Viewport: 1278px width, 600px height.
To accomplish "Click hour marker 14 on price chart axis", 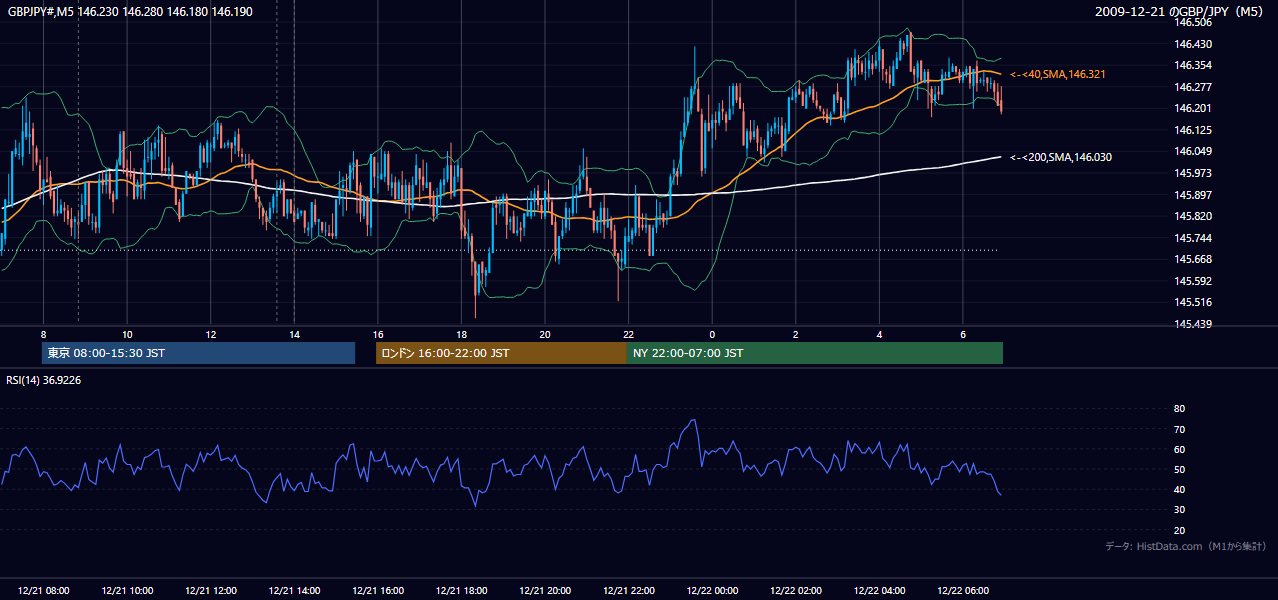I will point(294,334).
